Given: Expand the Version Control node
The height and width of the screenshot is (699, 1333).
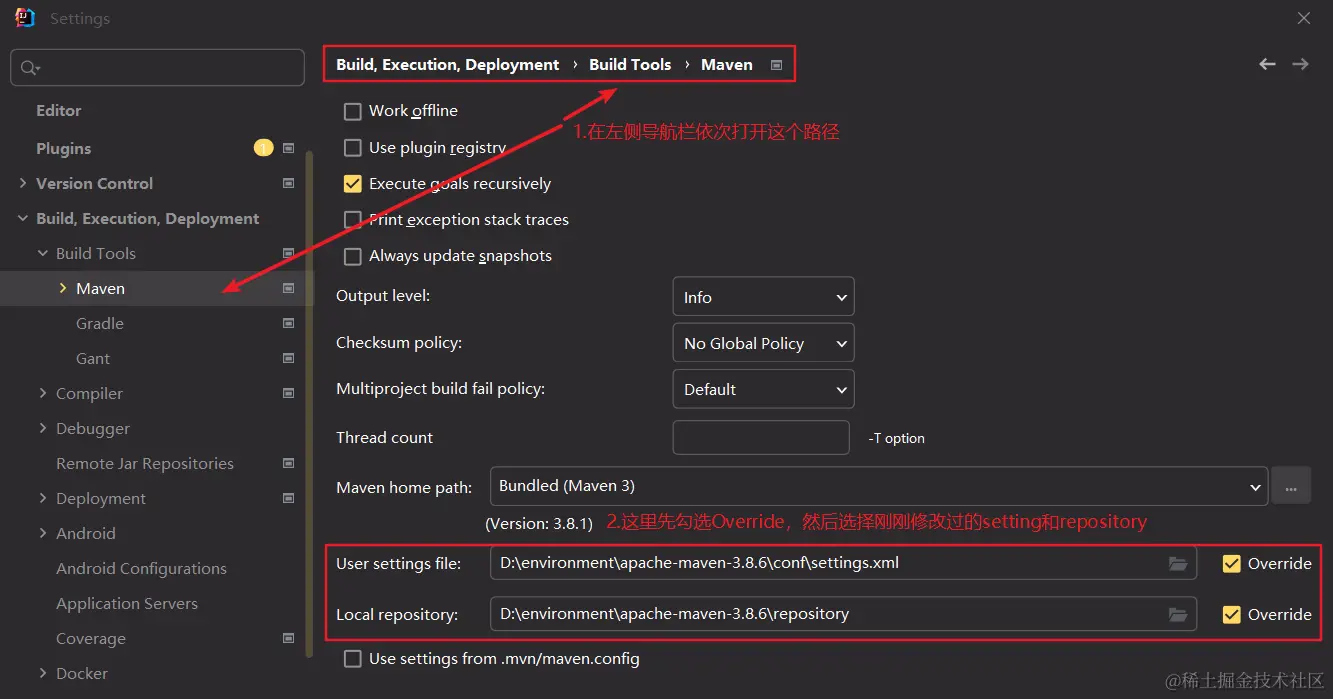Looking at the screenshot, I should [23, 183].
